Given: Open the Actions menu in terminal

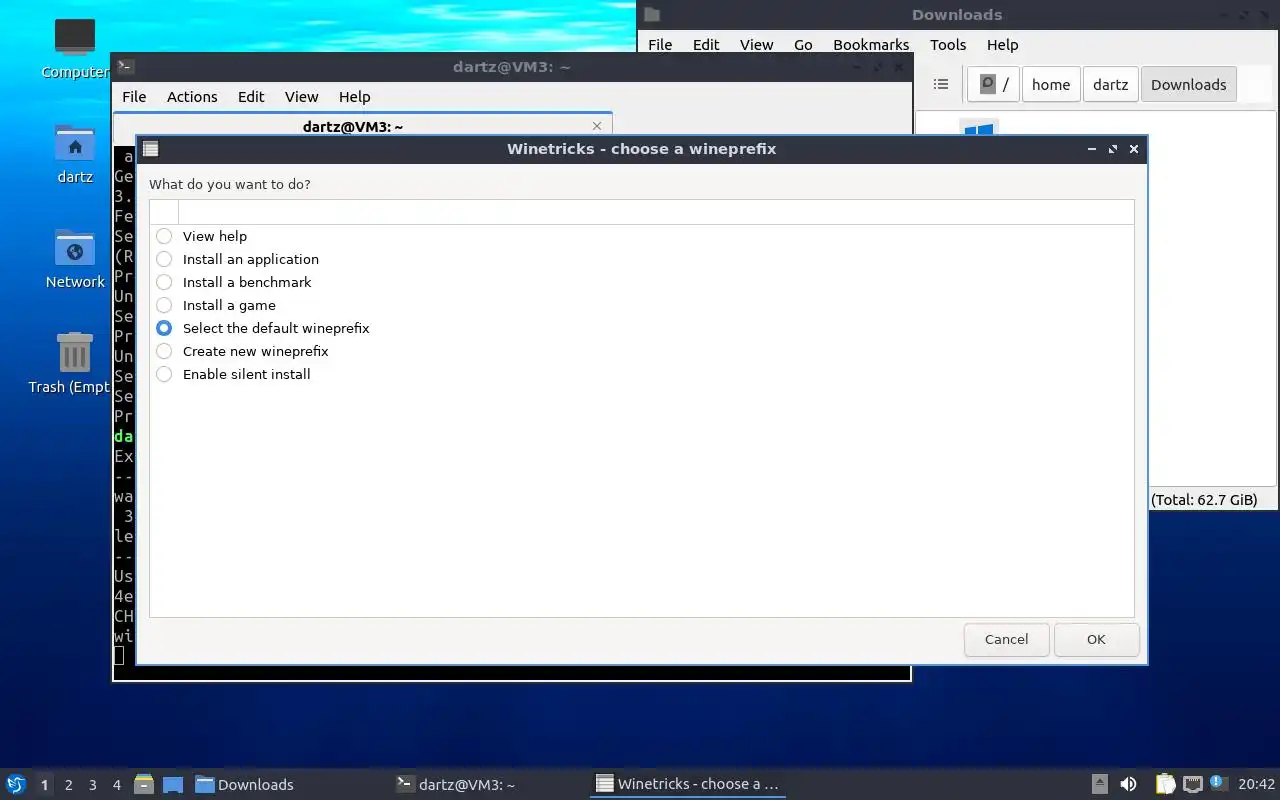Looking at the screenshot, I should click(x=192, y=97).
